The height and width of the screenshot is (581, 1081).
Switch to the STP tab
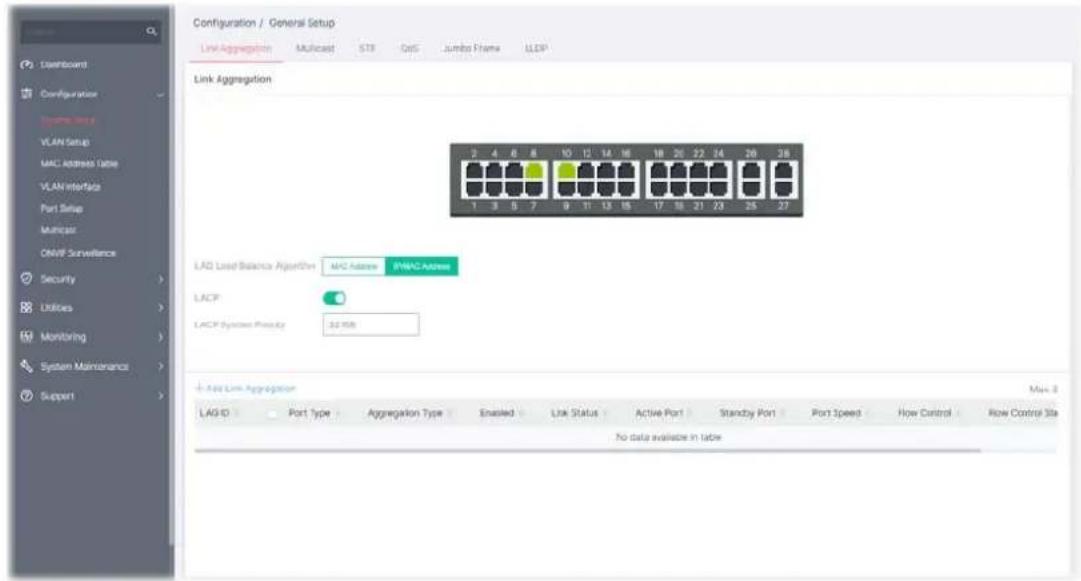367,48
